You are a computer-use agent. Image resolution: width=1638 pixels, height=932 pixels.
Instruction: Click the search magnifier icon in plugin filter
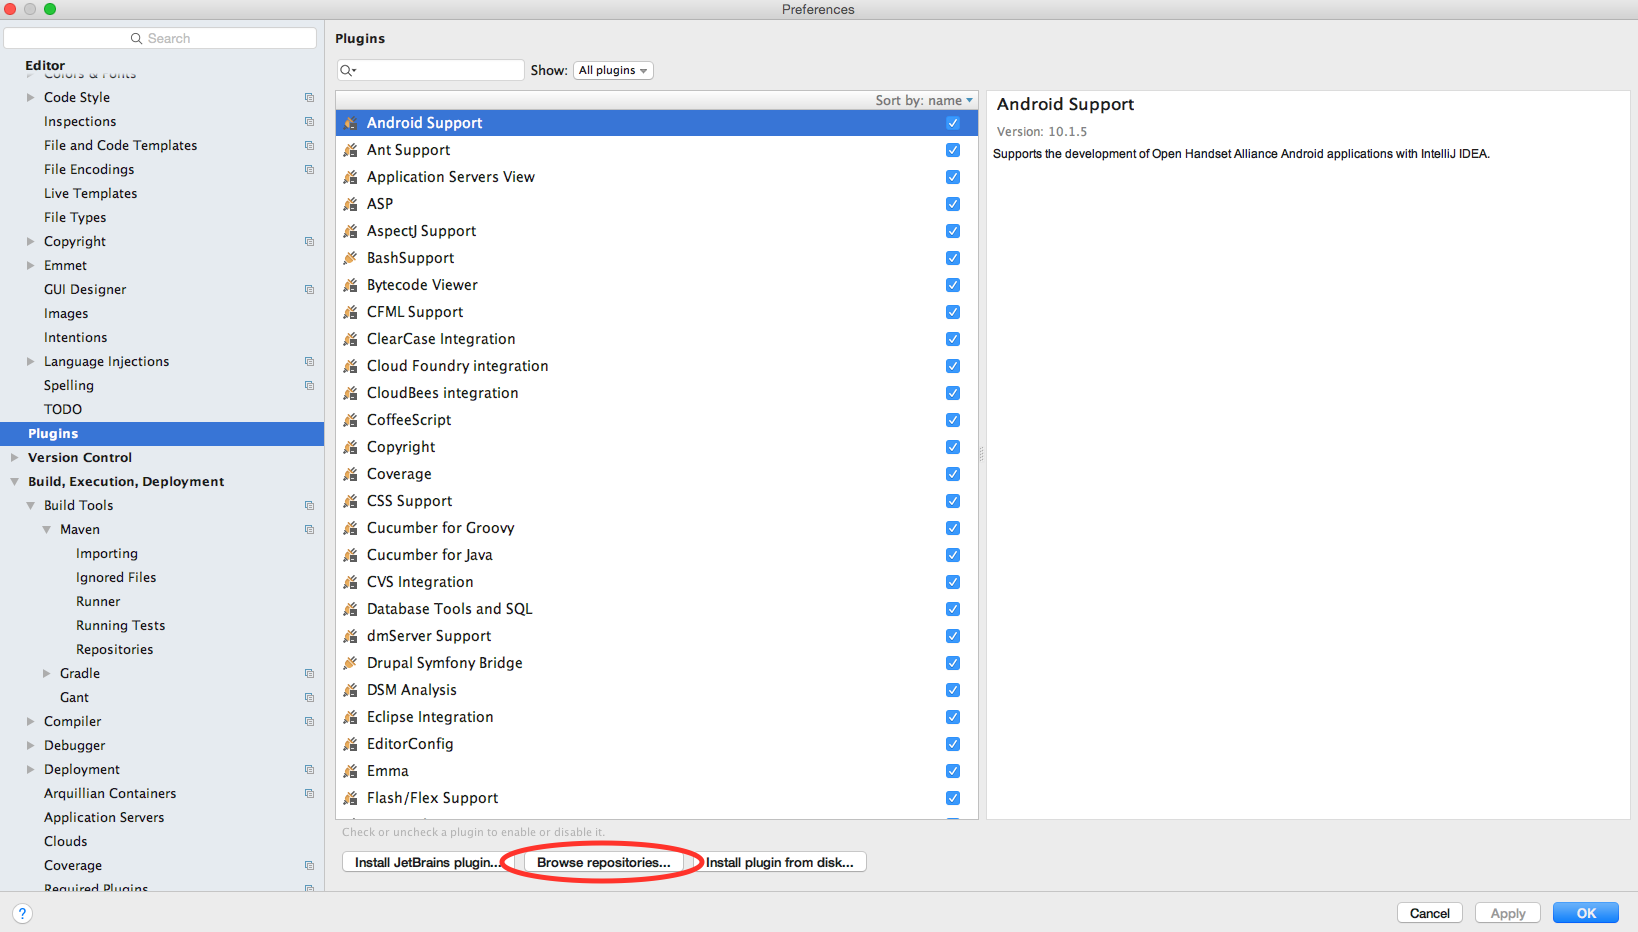[x=348, y=70]
